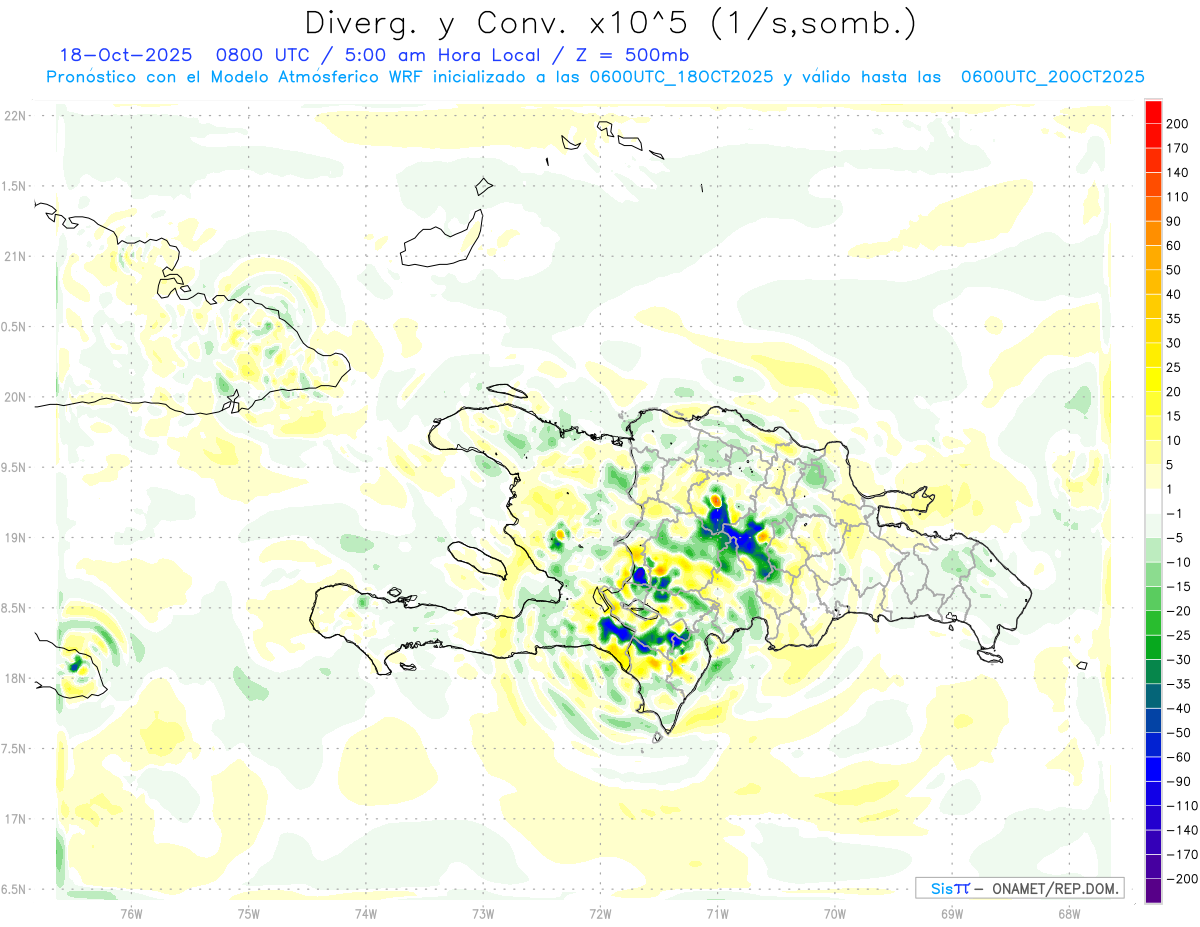Click the colorbar value '-1'
This screenshot has width=1200, height=927.
pyautogui.click(x=1175, y=514)
